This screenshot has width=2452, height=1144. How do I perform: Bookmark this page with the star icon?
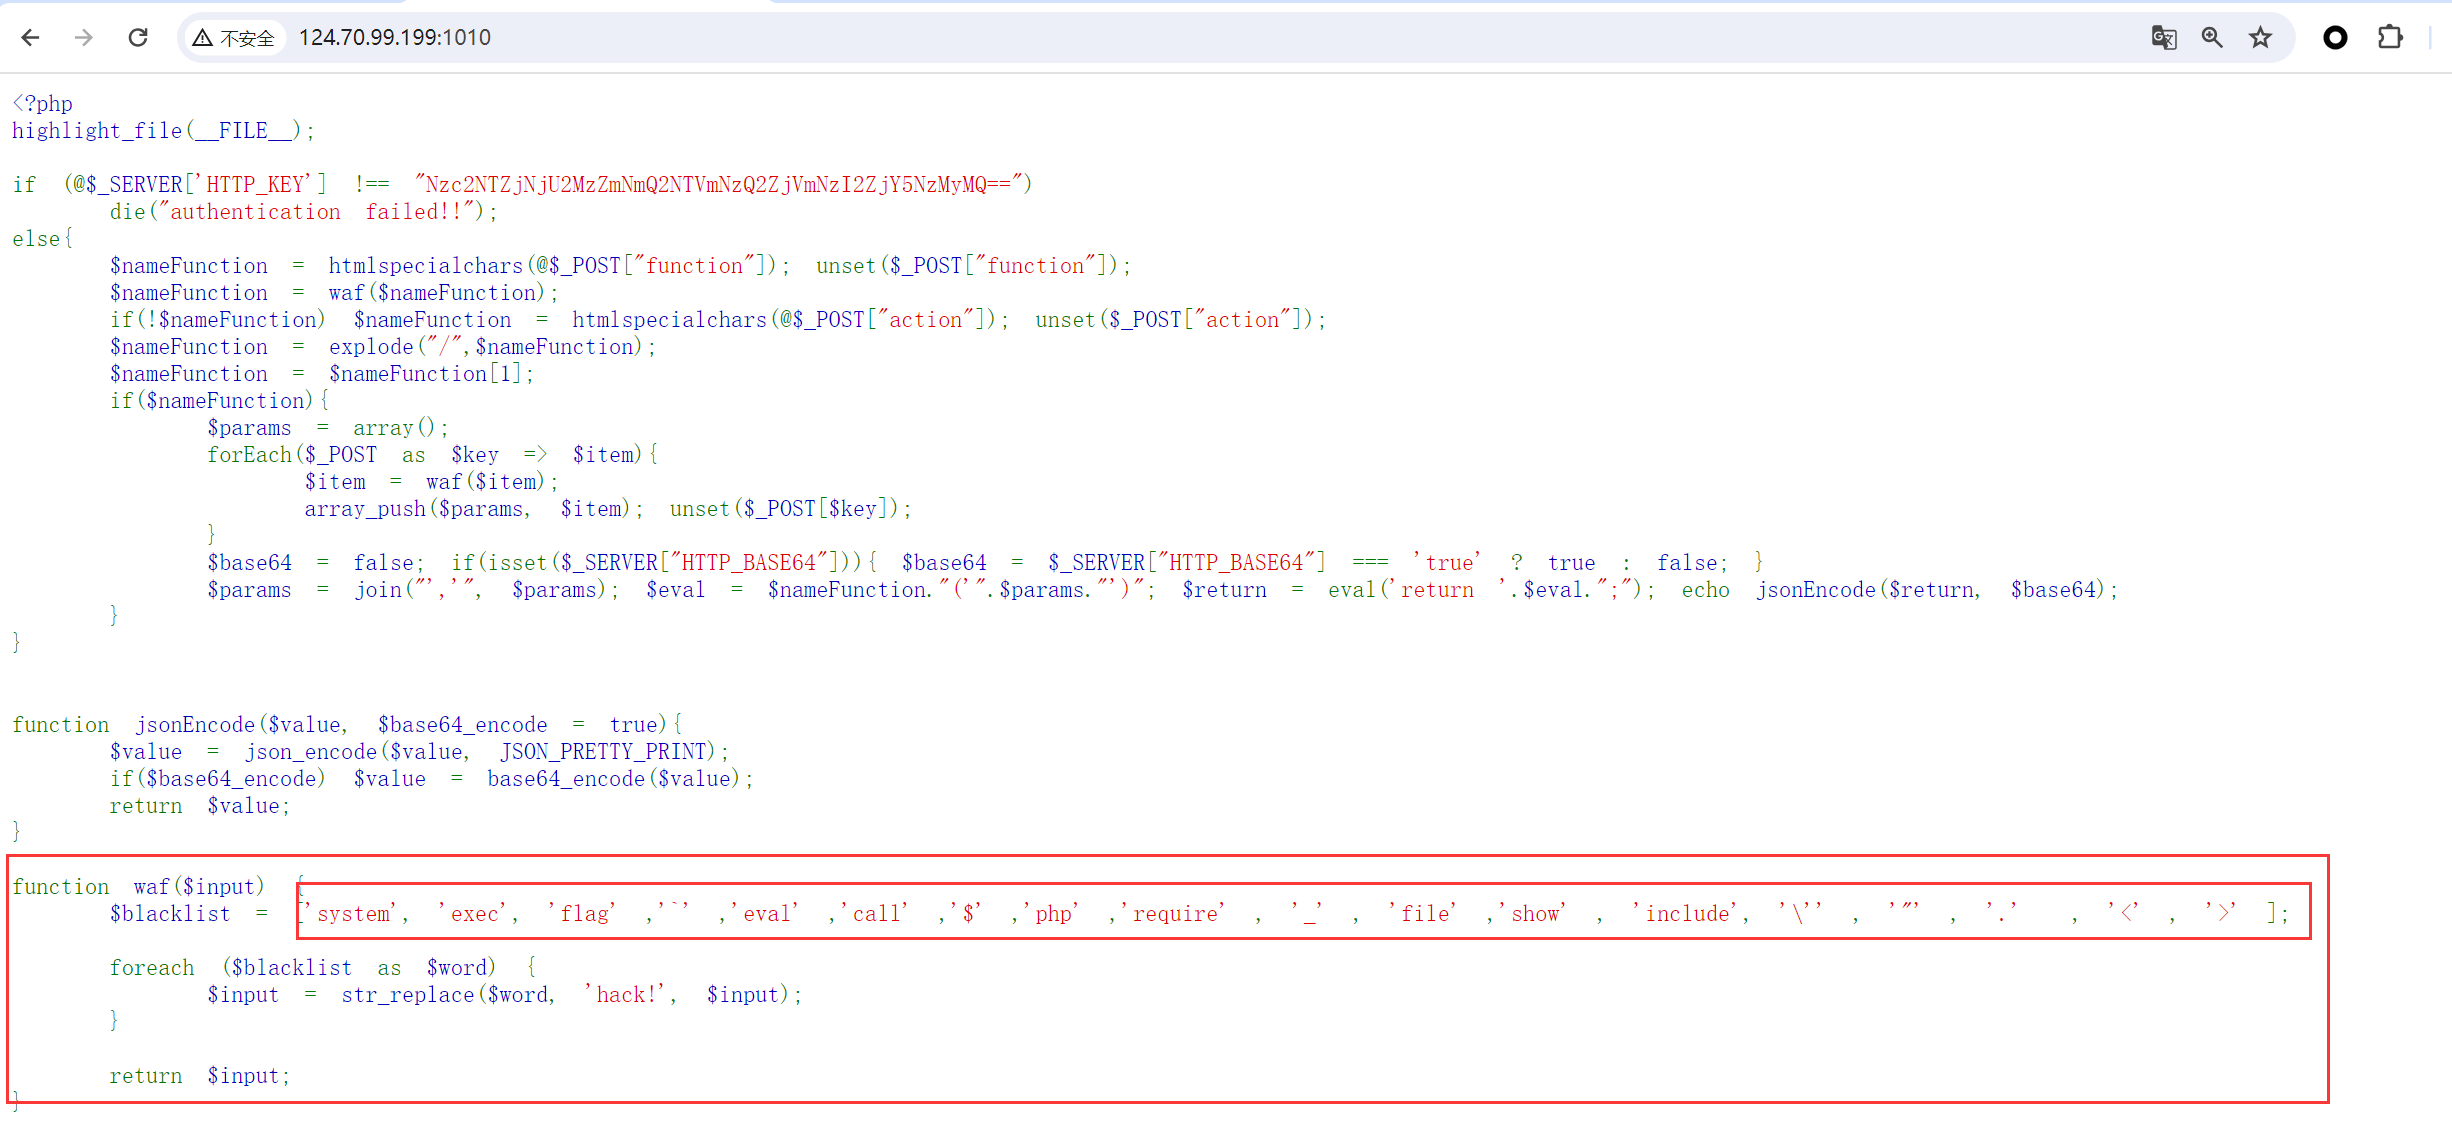(x=2260, y=38)
